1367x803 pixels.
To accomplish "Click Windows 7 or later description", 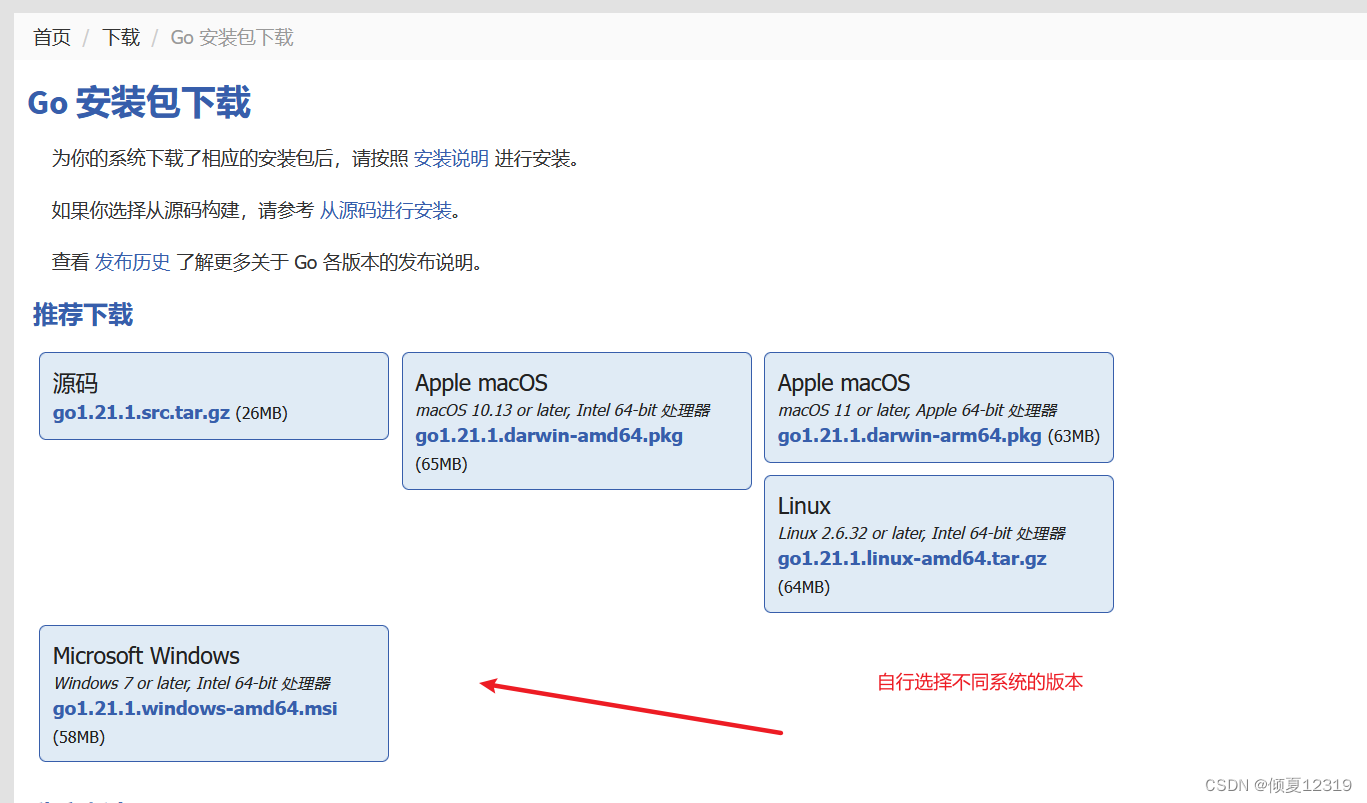I will 191,683.
